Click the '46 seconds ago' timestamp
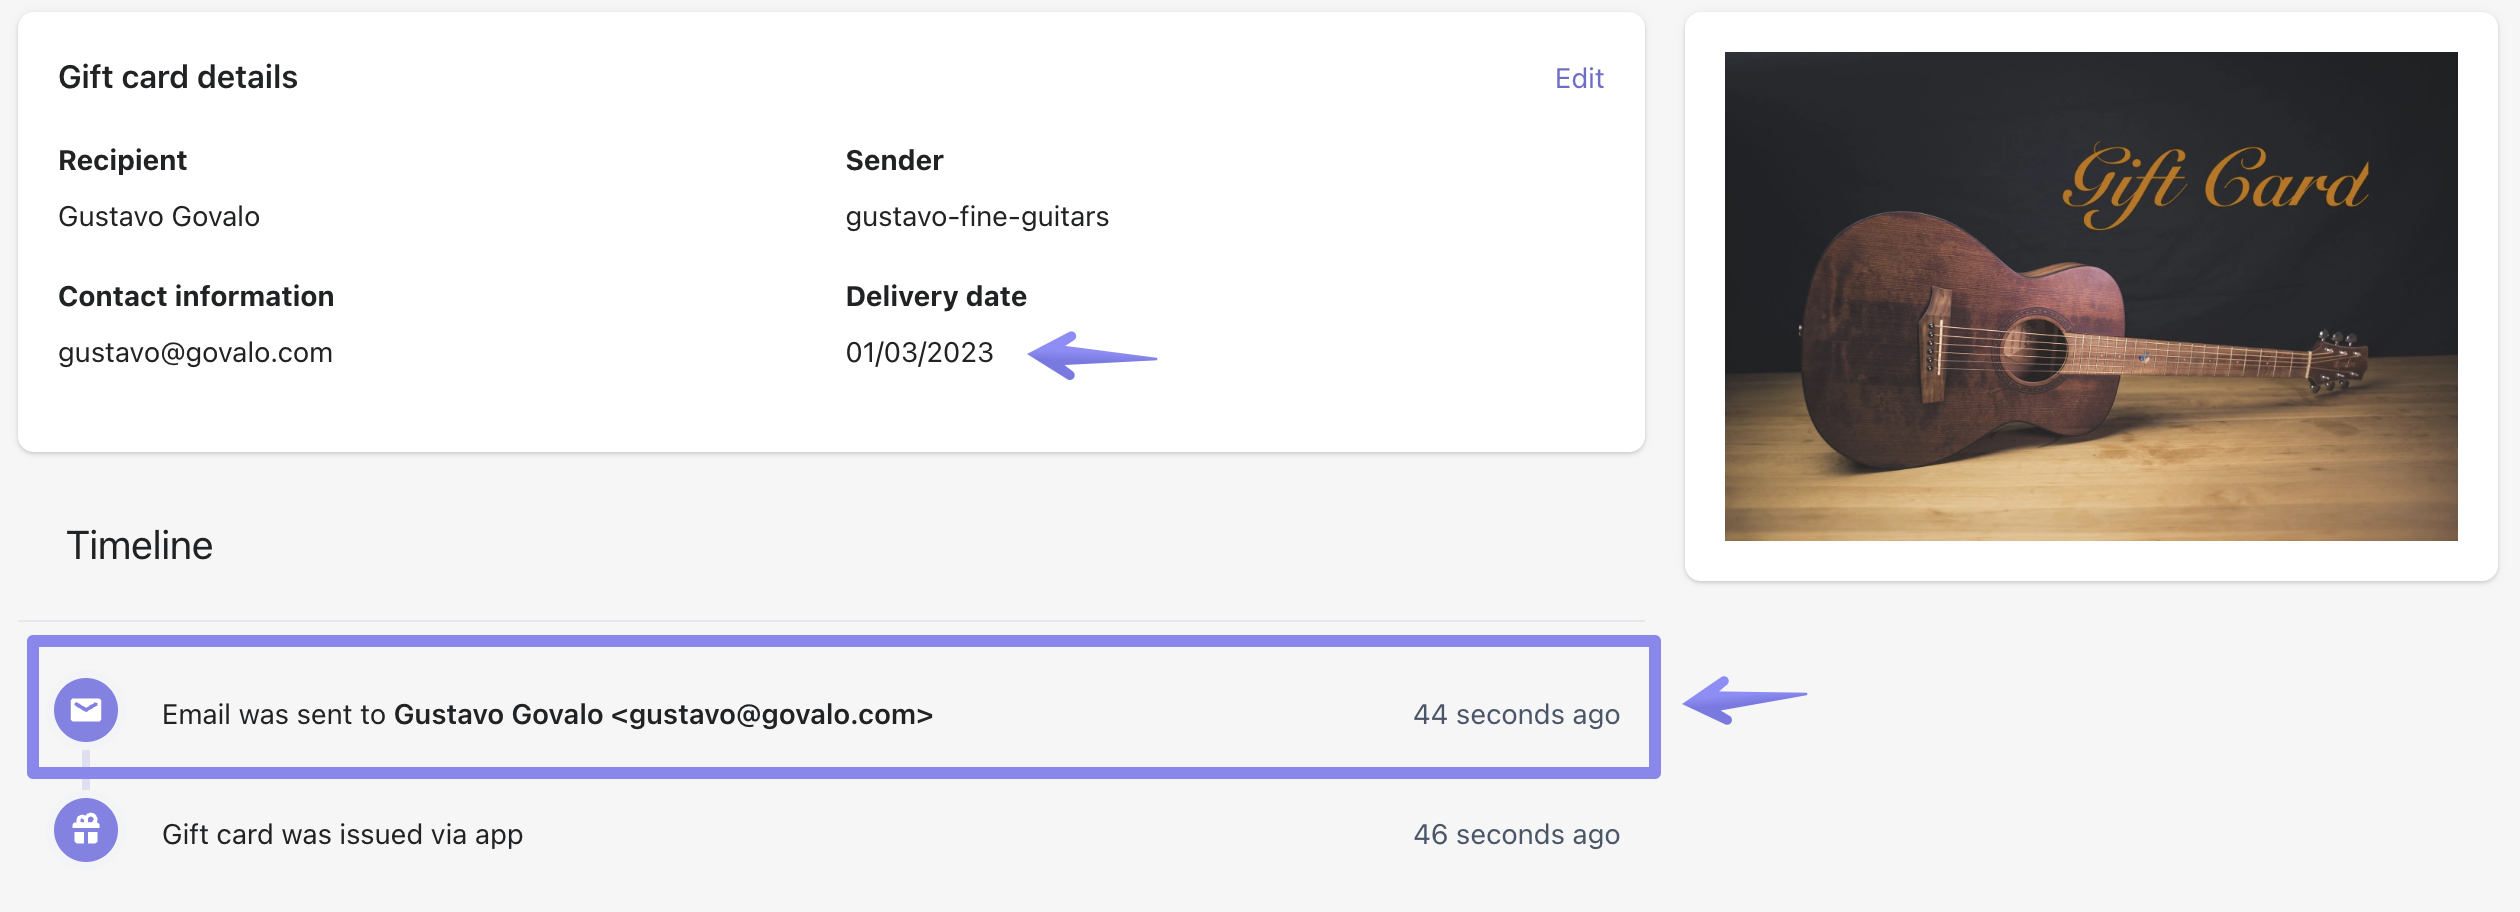This screenshot has width=2520, height=912. pyautogui.click(x=1516, y=834)
